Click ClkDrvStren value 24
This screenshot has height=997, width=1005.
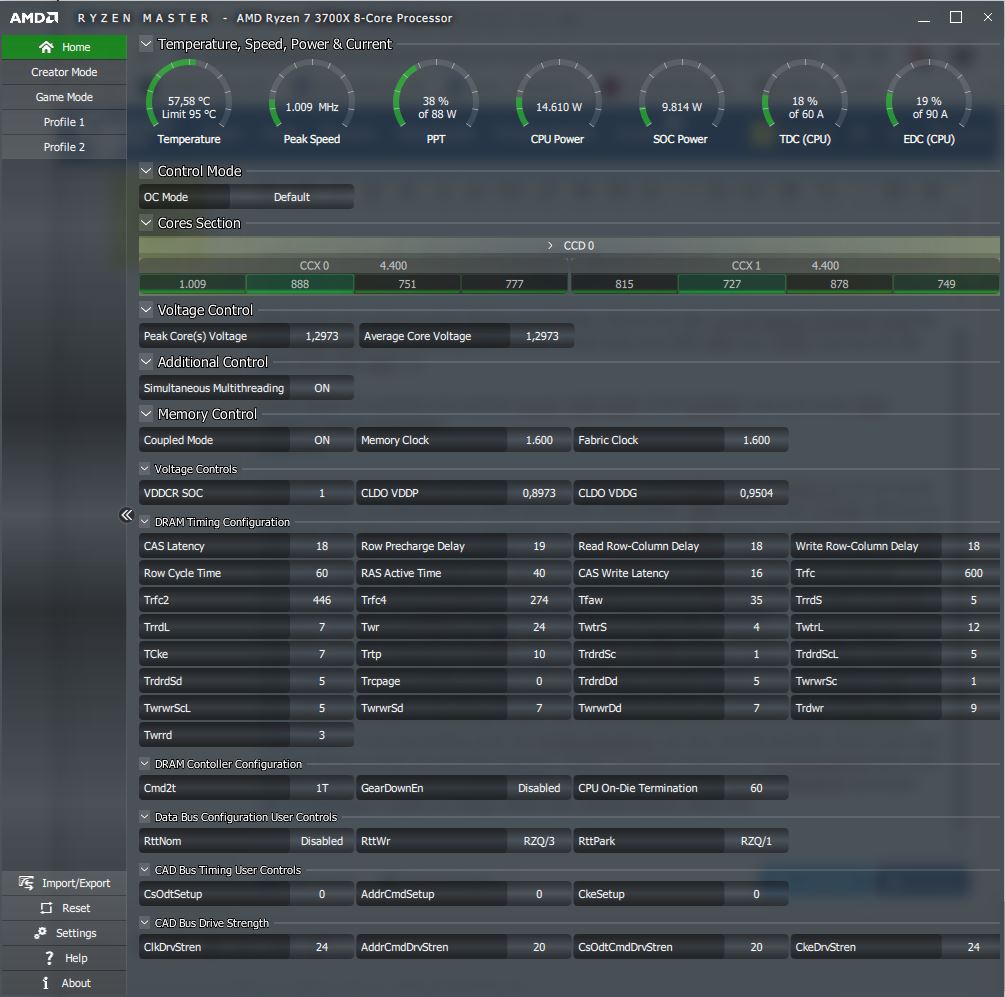tap(322, 947)
